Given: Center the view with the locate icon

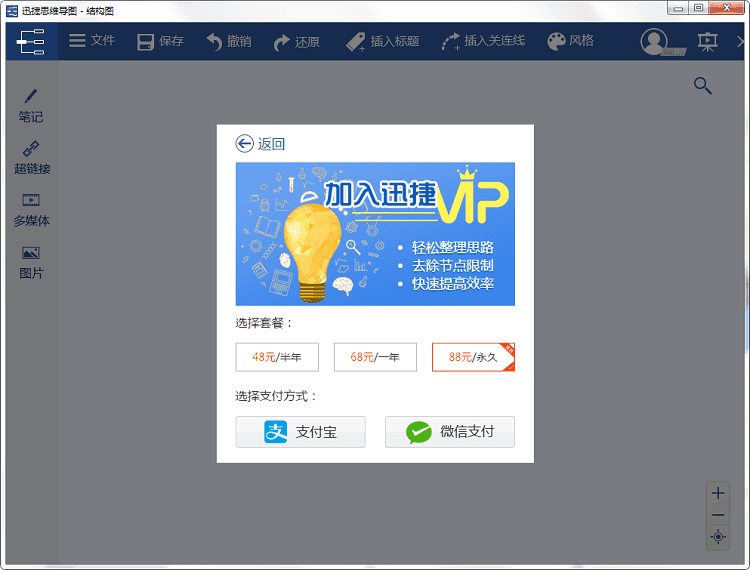Looking at the screenshot, I should [x=717, y=537].
